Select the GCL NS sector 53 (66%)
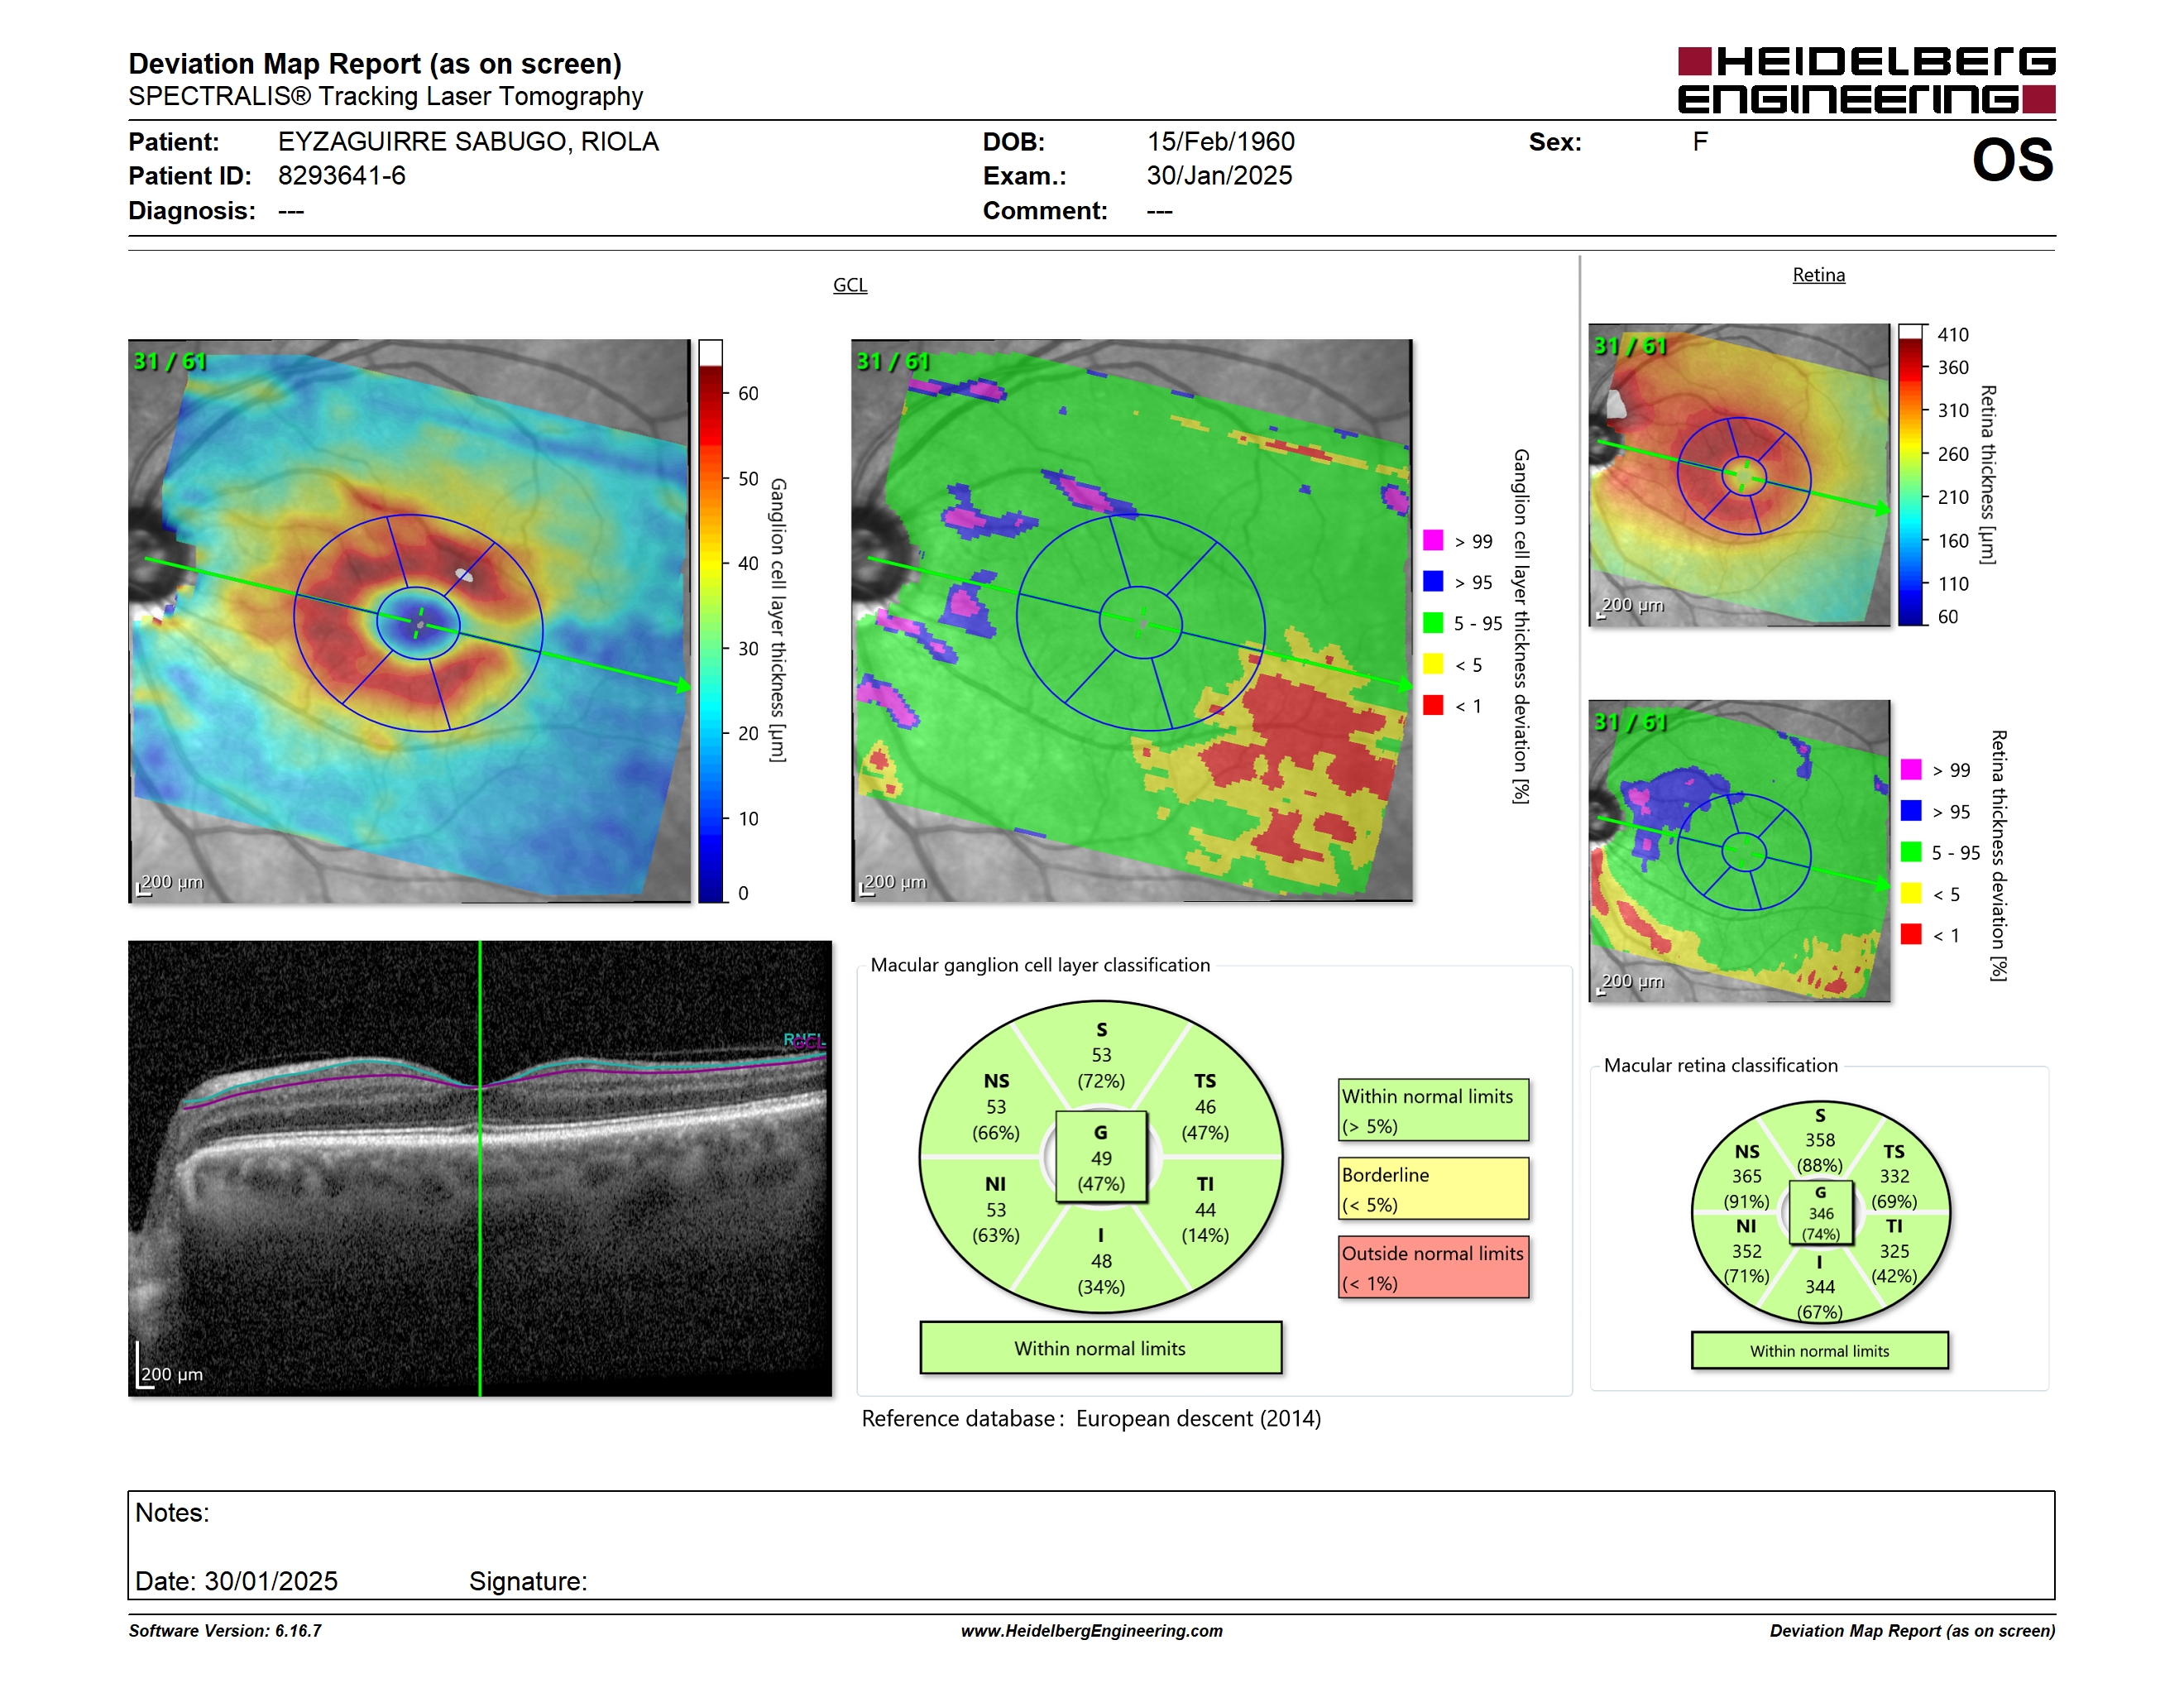 [x=996, y=1107]
